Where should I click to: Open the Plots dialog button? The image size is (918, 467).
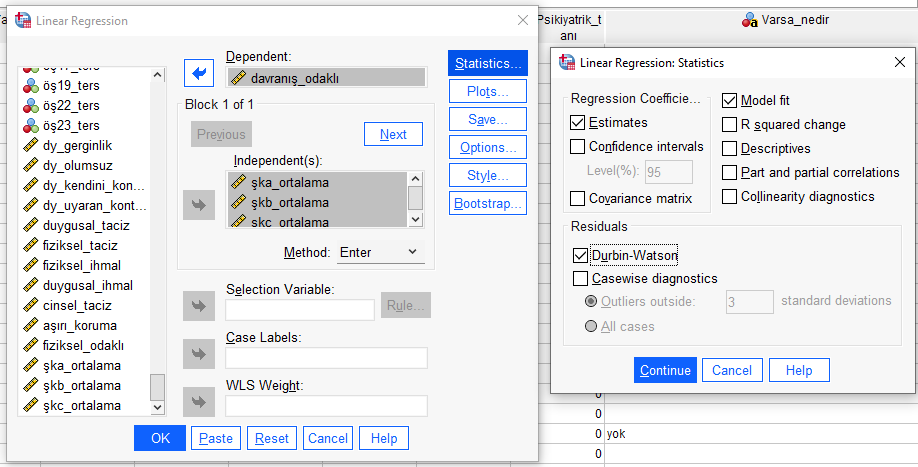[487, 91]
